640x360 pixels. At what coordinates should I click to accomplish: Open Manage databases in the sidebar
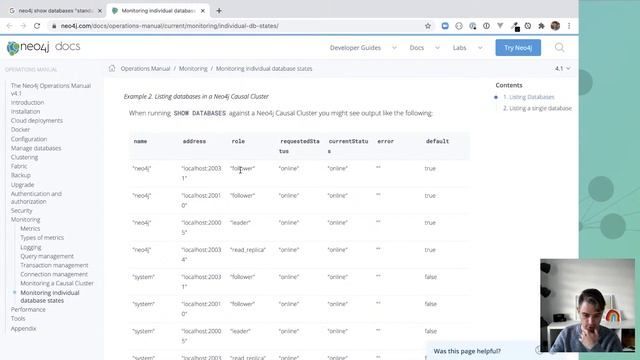click(36, 148)
